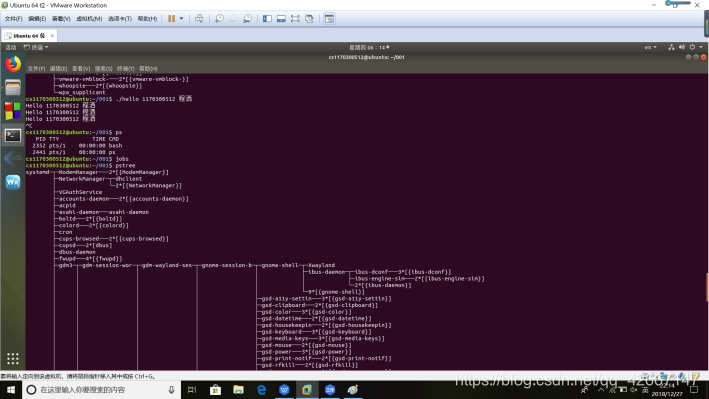Click the NetworkManager entry in pstree output
Image resolution: width=709 pixels, height=399 pixels.
(82, 179)
